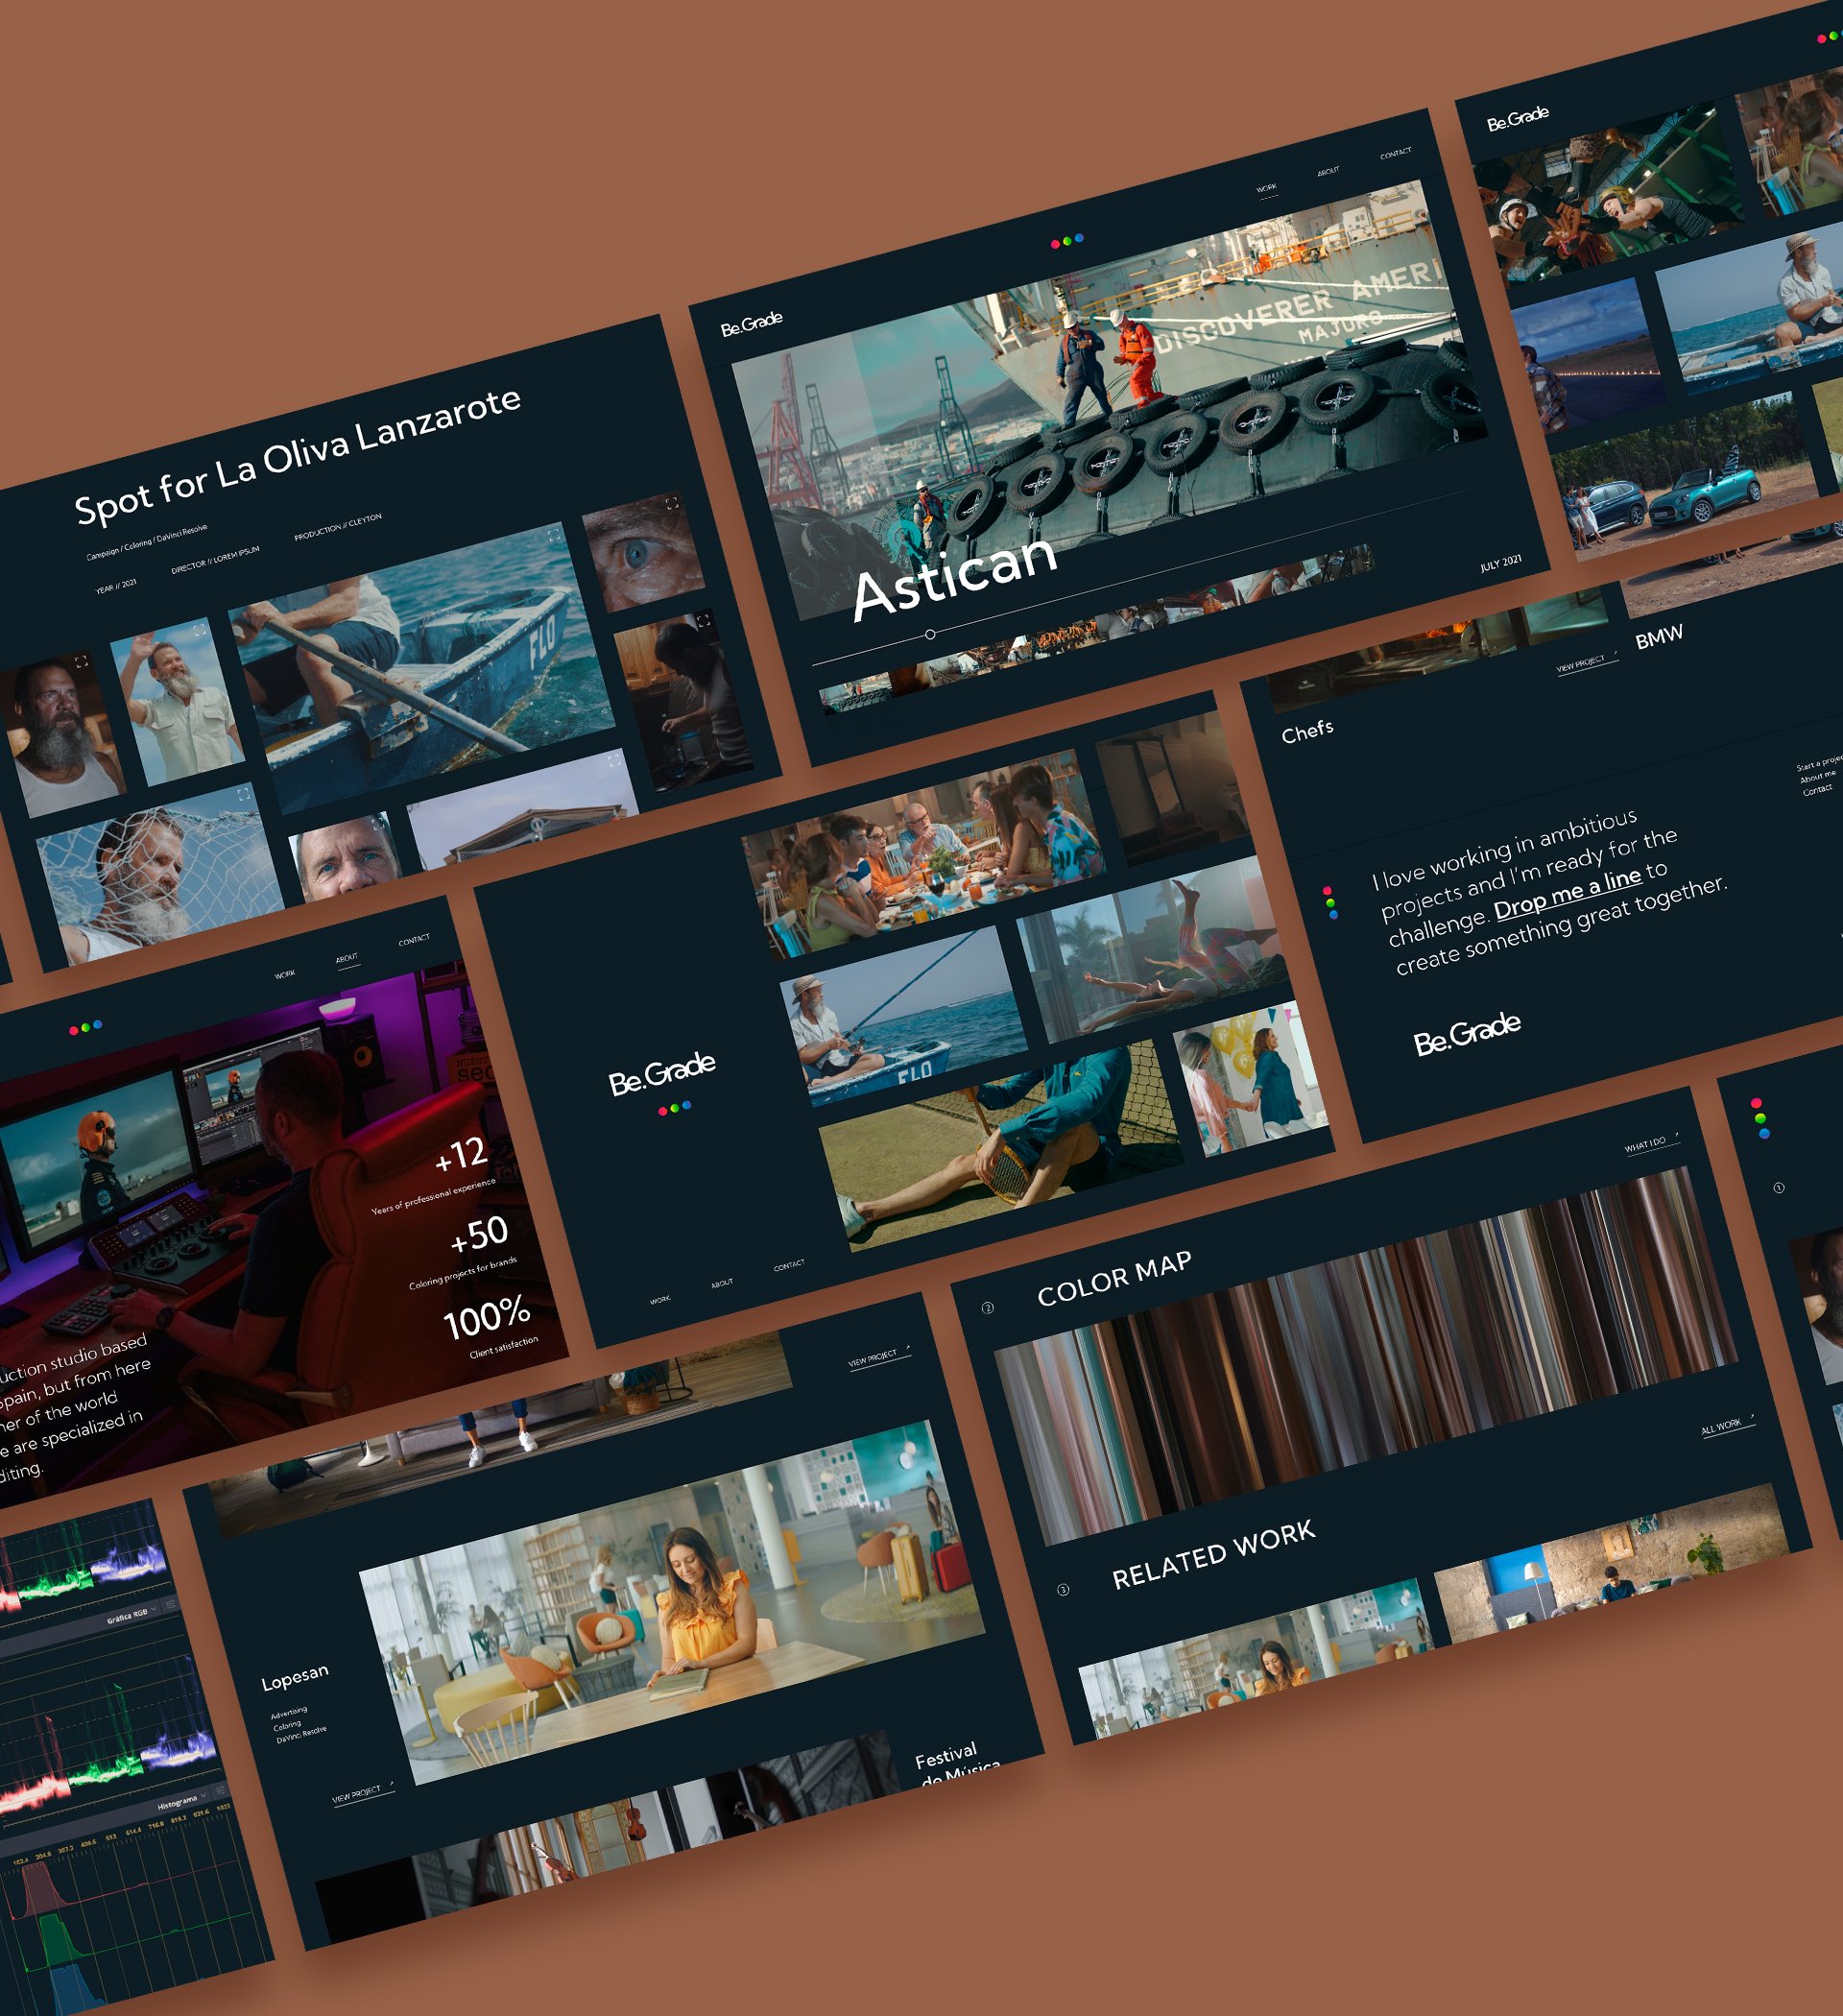This screenshot has height=2016, width=1843.
Task: Open ABOUT in the Astican page navigation
Action: coord(1328,172)
